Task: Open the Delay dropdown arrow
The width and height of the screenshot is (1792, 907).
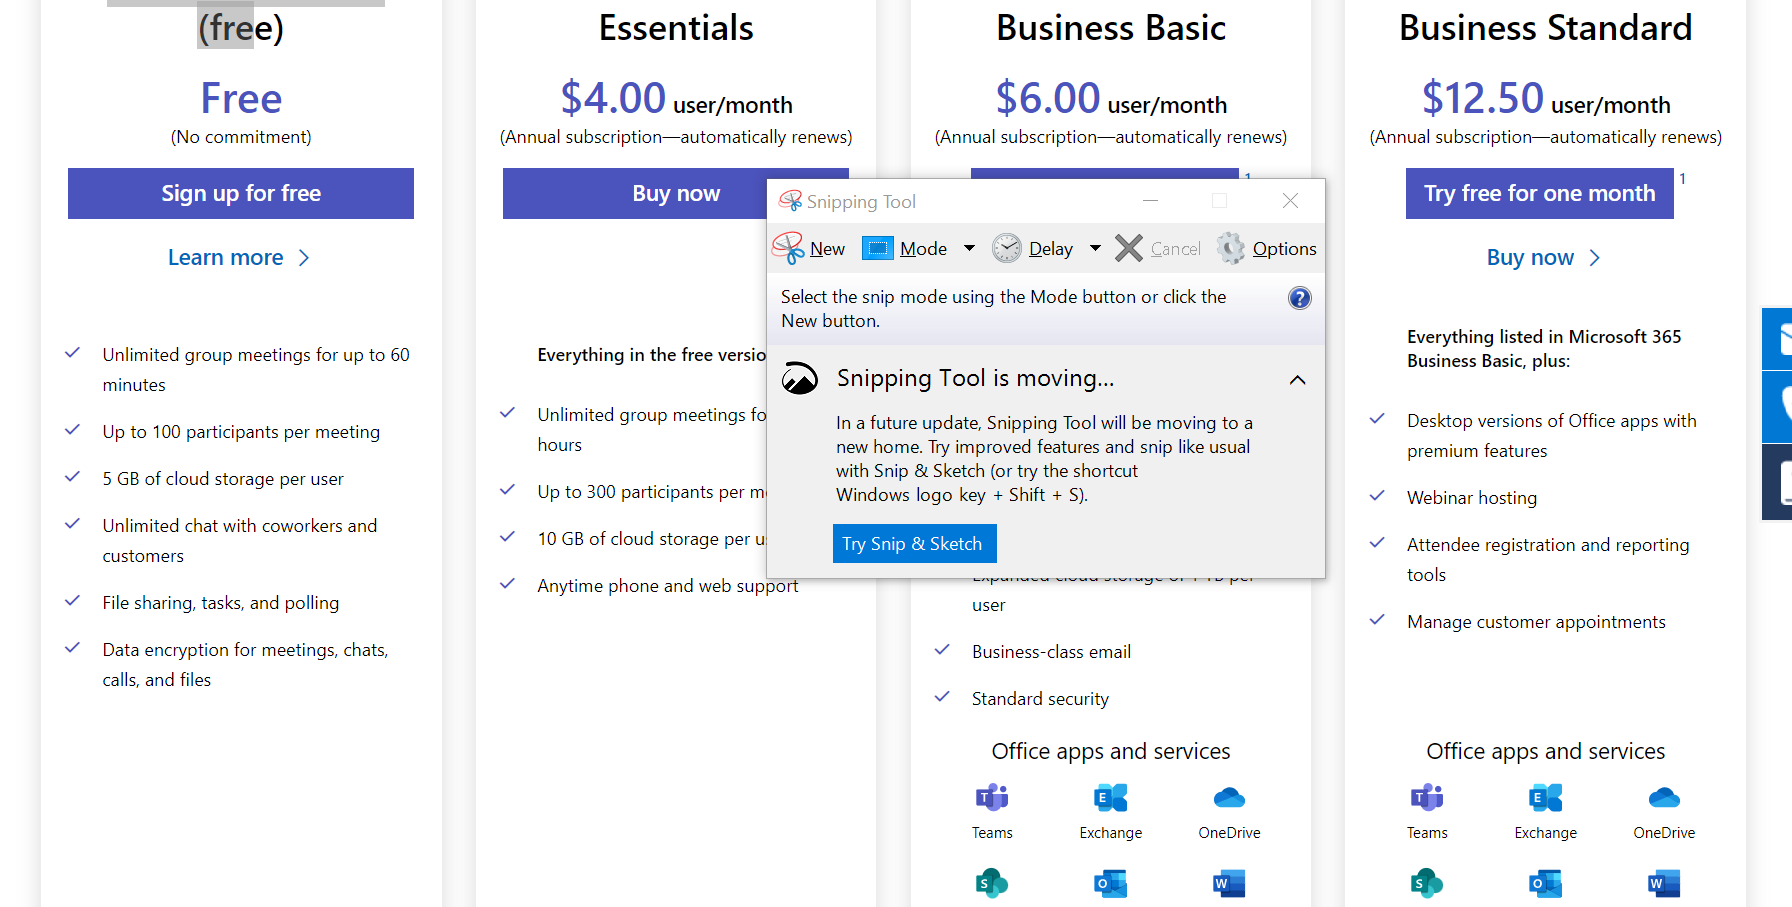Action: [1095, 248]
